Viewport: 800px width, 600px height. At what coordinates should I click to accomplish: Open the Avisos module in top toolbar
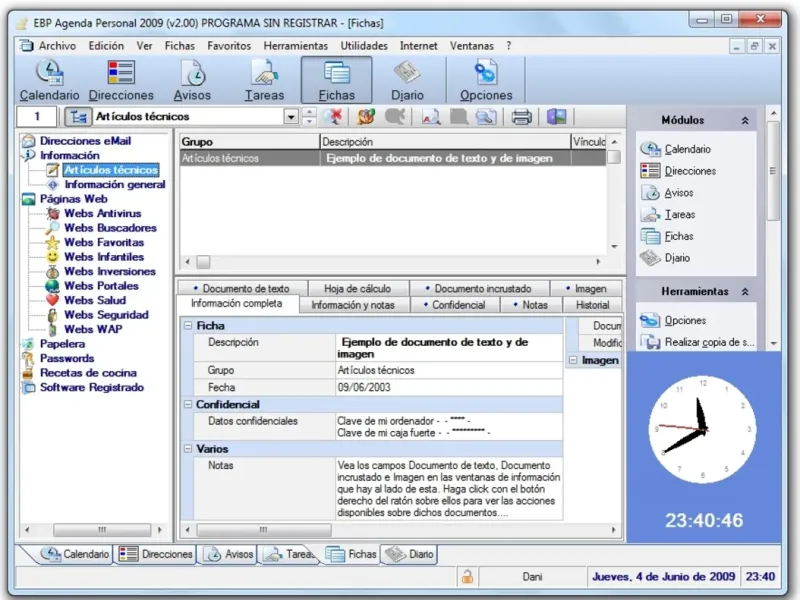tap(192, 80)
